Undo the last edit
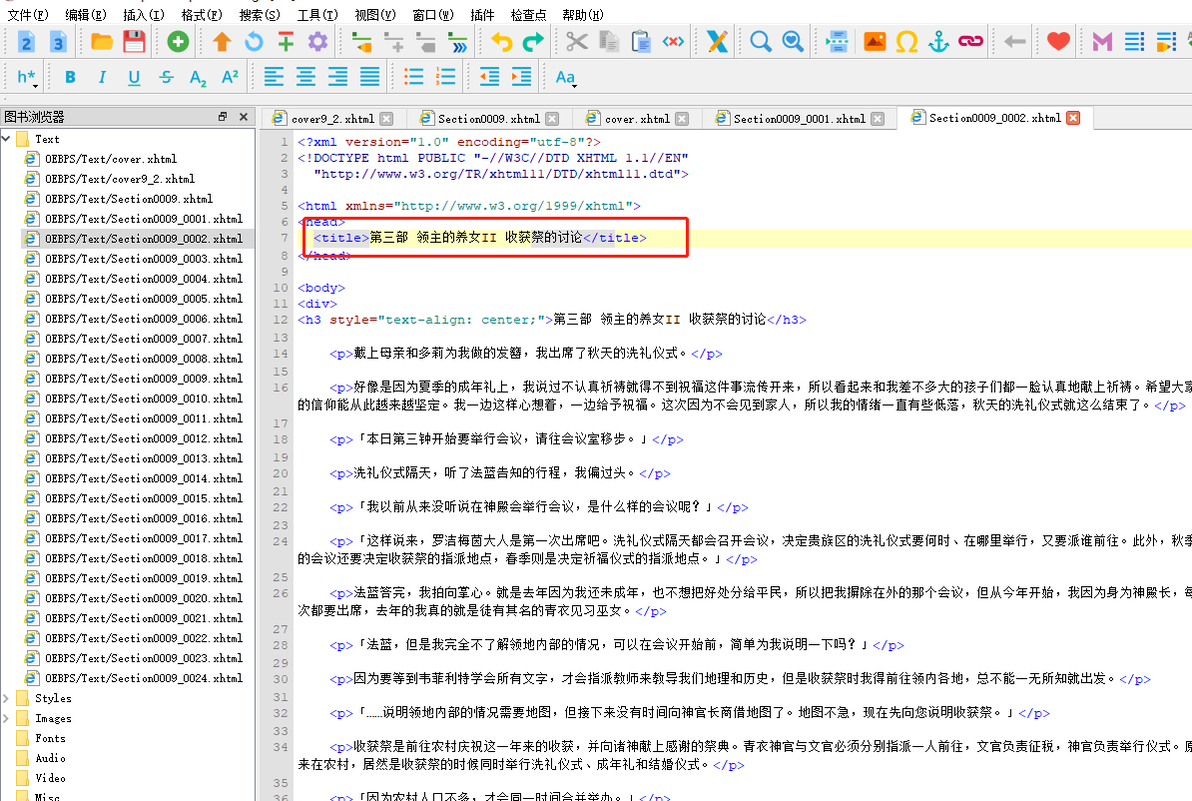The height and width of the screenshot is (801, 1192). click(x=502, y=42)
